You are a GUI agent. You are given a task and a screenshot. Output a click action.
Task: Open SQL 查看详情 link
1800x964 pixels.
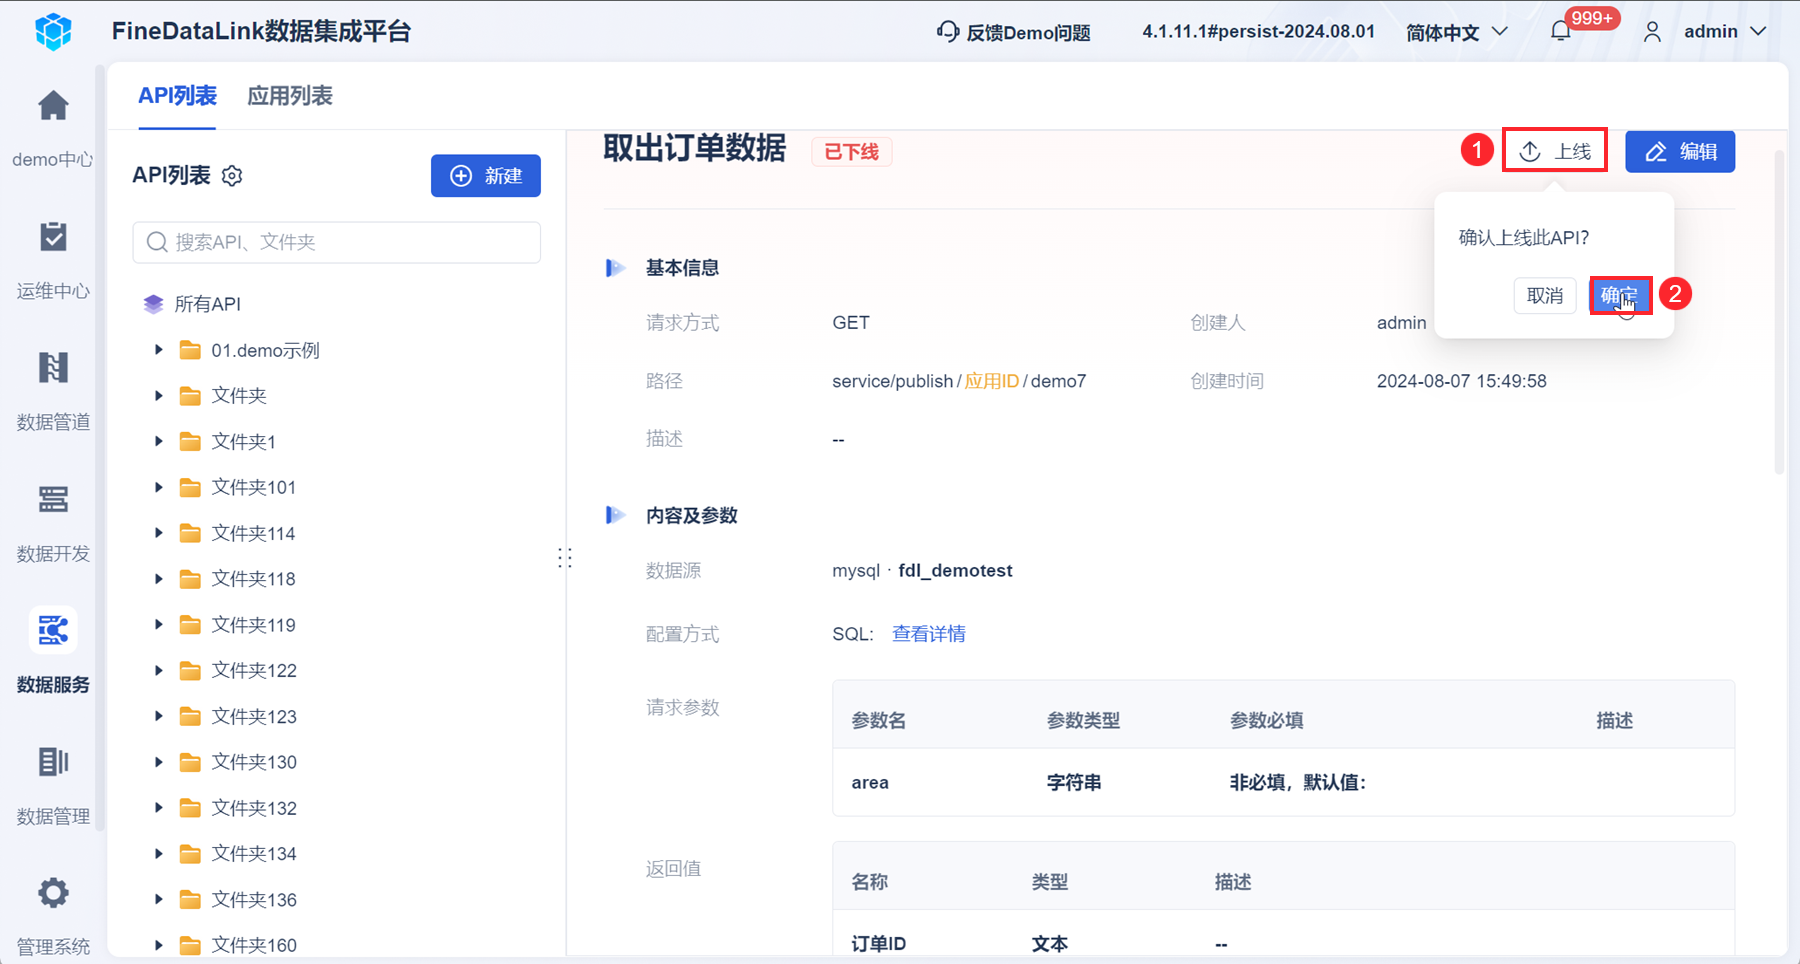pyautogui.click(x=929, y=634)
